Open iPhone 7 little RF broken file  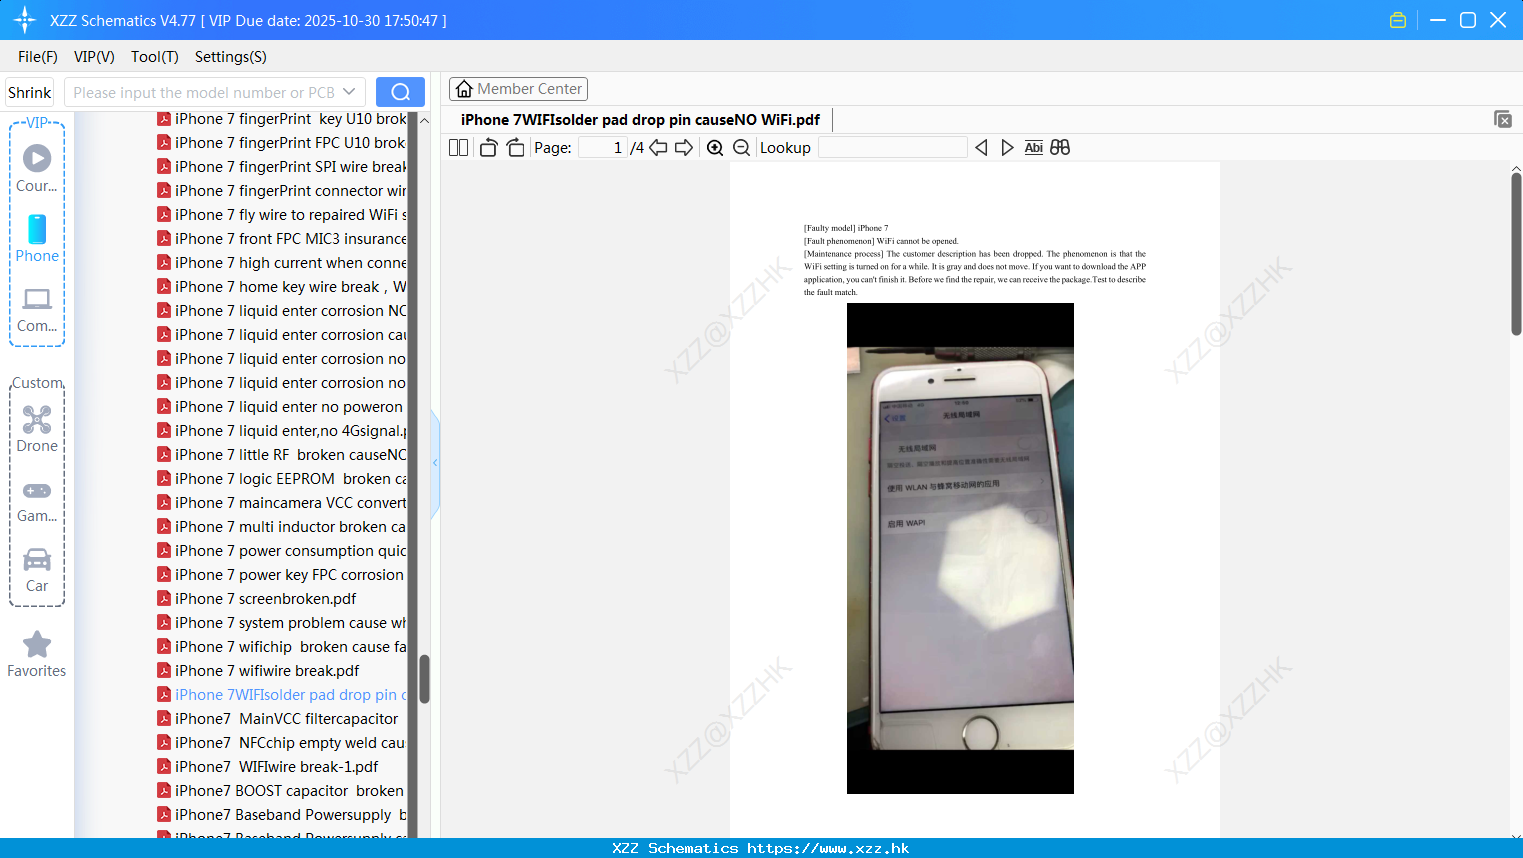point(282,455)
